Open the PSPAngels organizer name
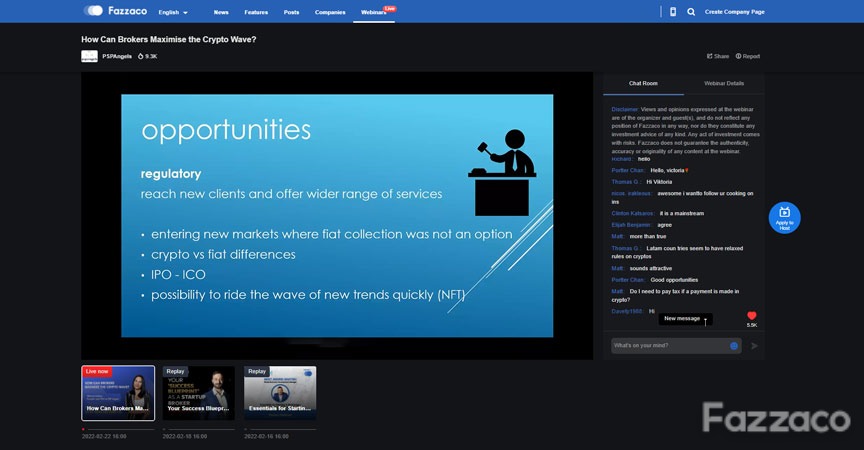The width and height of the screenshot is (864, 450). tap(117, 56)
